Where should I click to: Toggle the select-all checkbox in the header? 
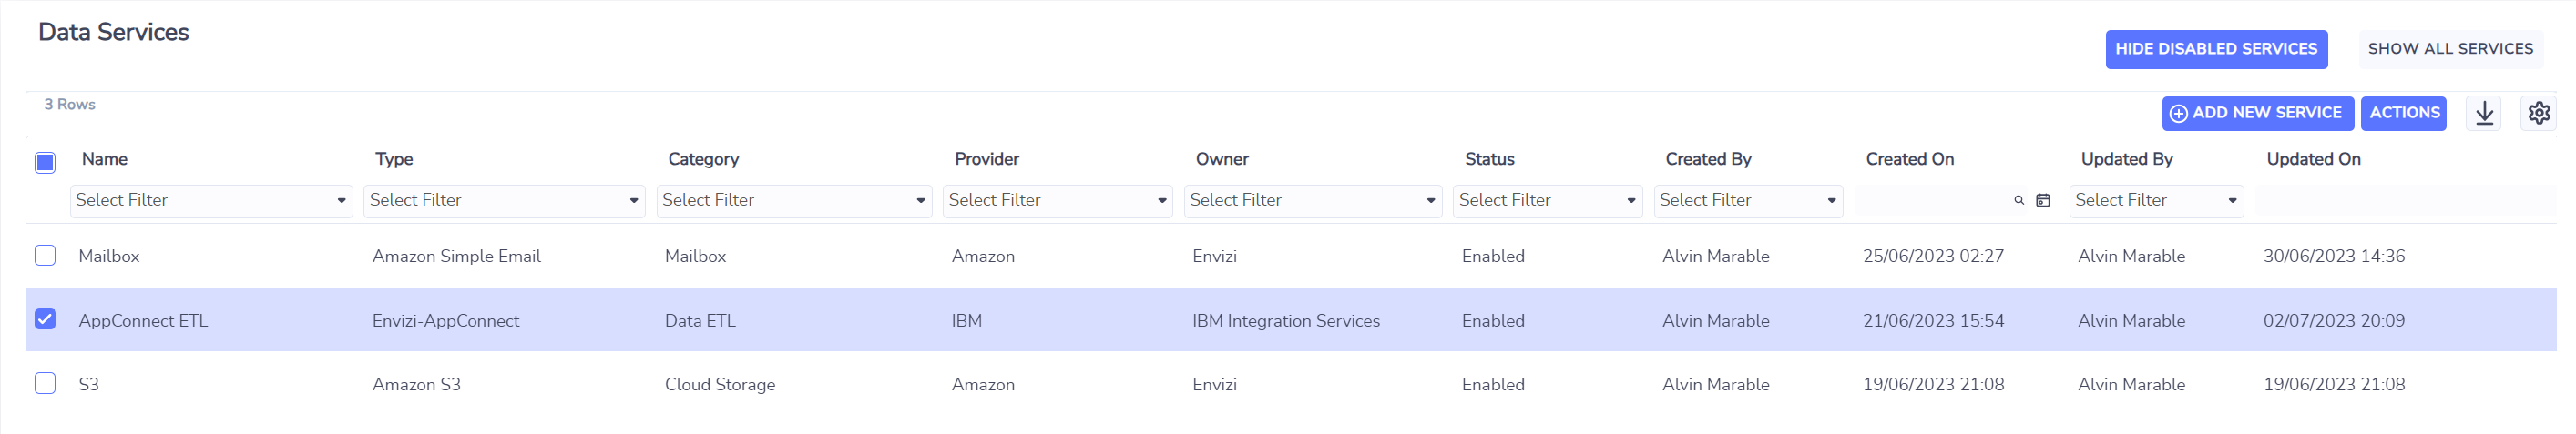click(45, 162)
